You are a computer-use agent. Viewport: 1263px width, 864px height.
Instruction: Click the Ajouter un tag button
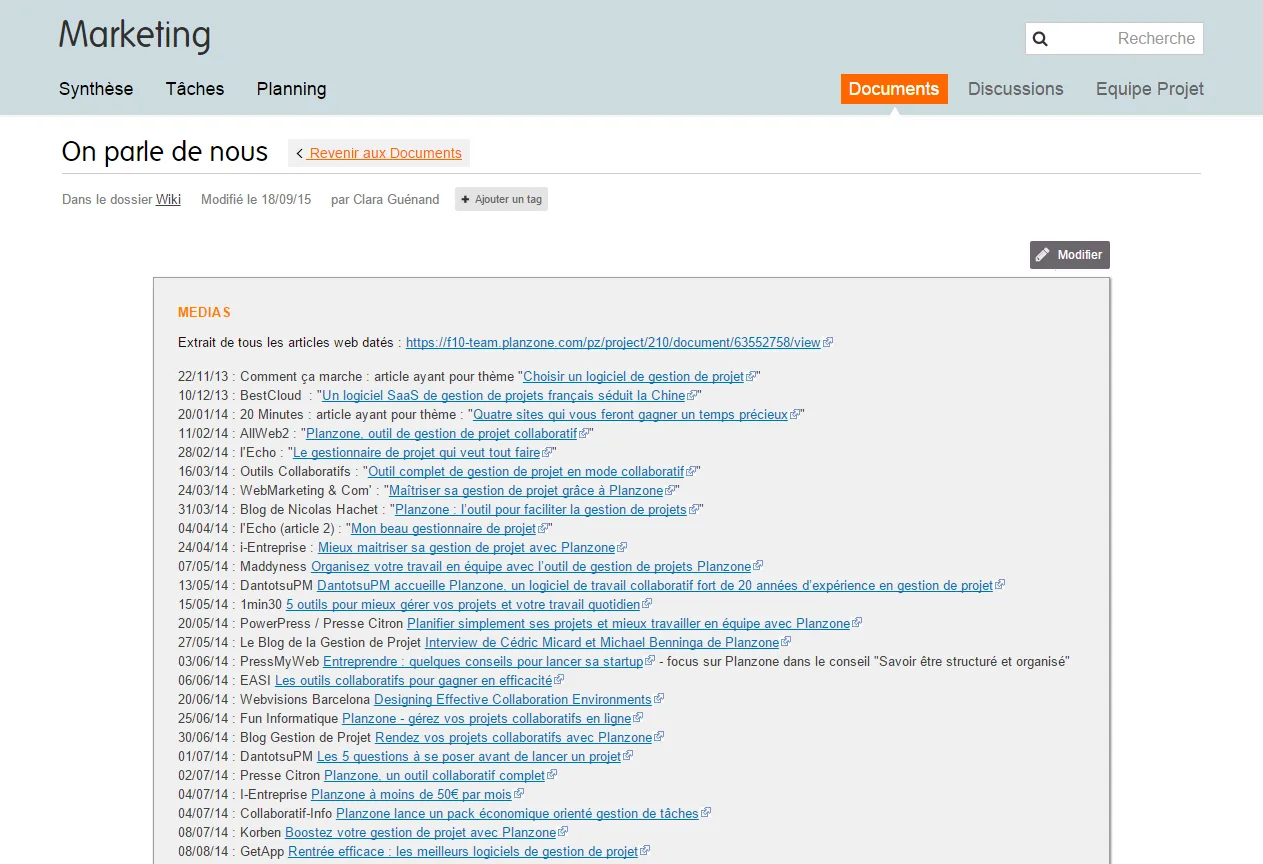(501, 199)
